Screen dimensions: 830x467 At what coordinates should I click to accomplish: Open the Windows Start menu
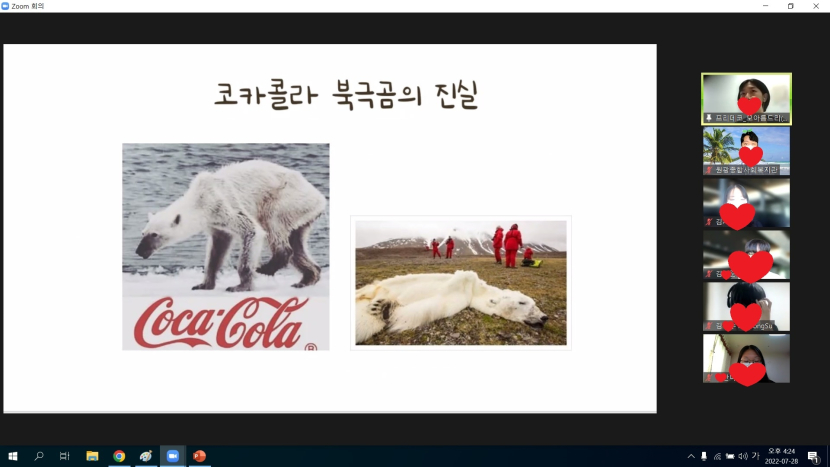[13, 456]
